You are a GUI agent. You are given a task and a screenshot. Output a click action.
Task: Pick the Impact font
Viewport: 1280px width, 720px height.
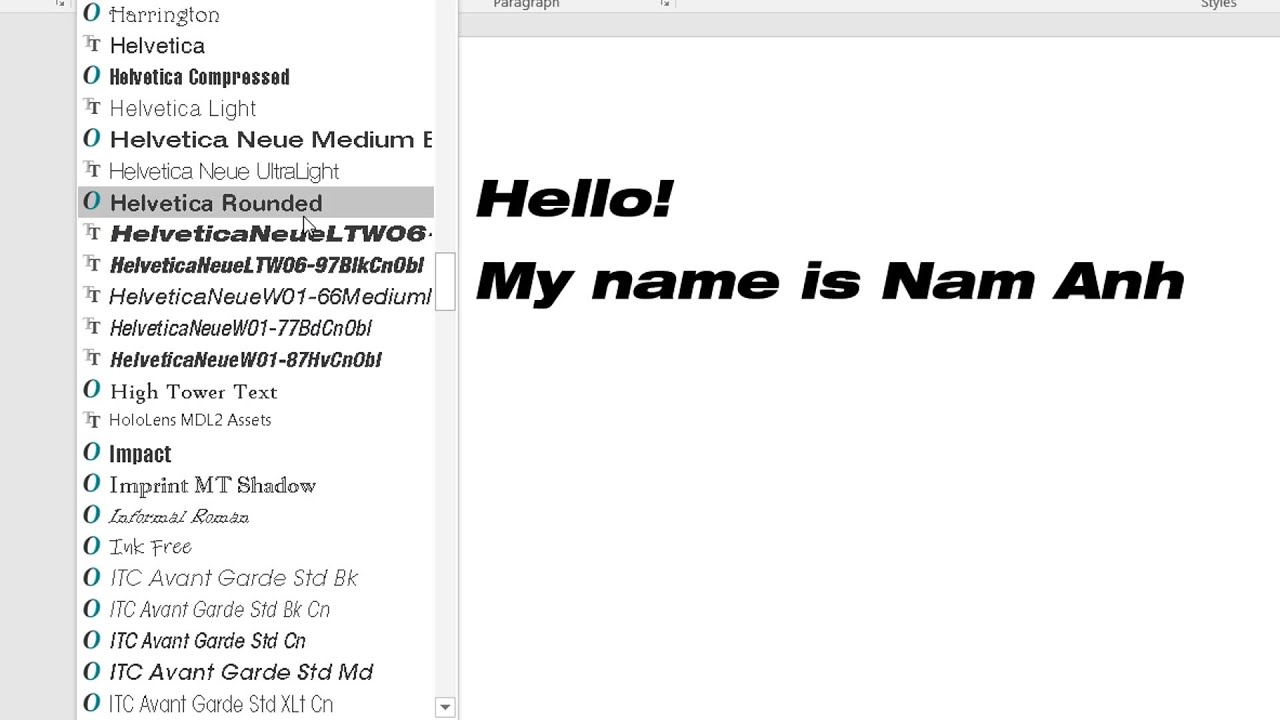pyautogui.click(x=256, y=453)
